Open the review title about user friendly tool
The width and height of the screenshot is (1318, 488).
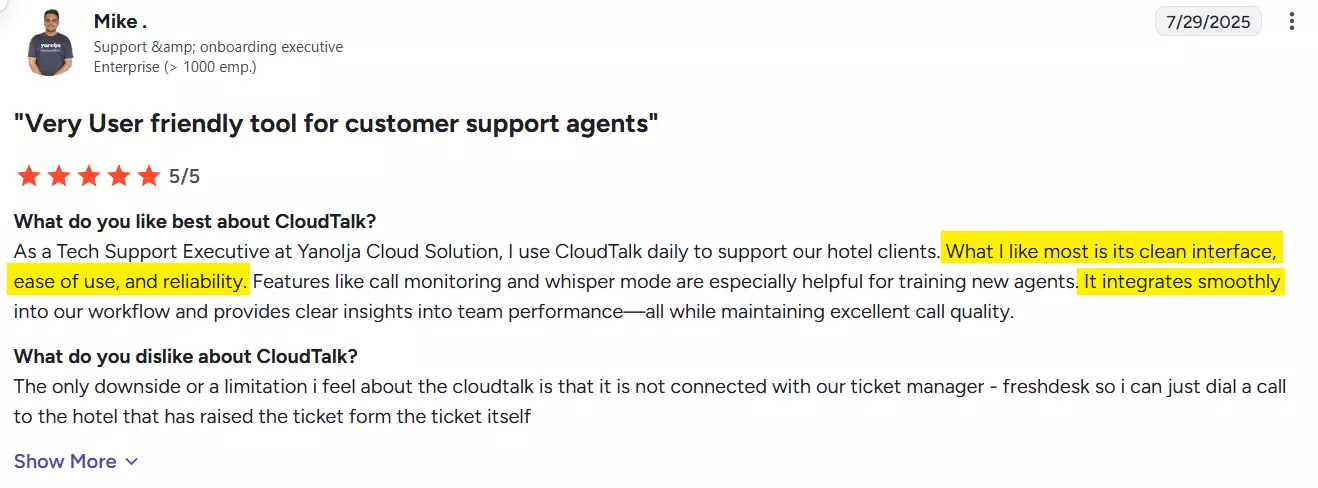(x=336, y=124)
